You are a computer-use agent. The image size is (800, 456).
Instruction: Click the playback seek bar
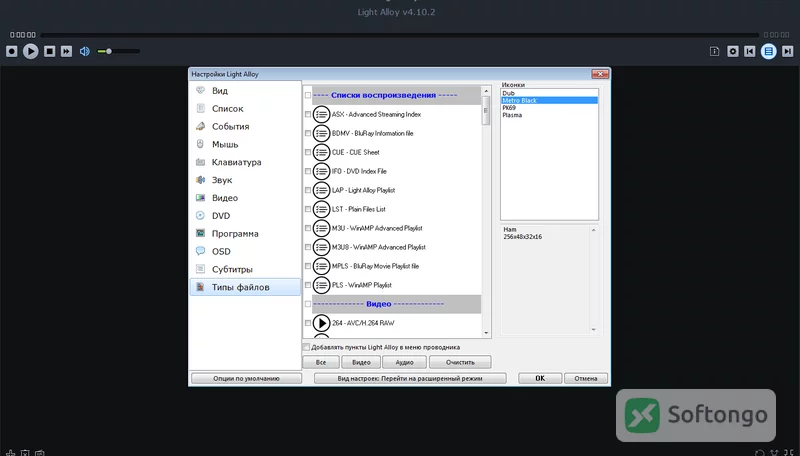pyautogui.click(x=399, y=35)
